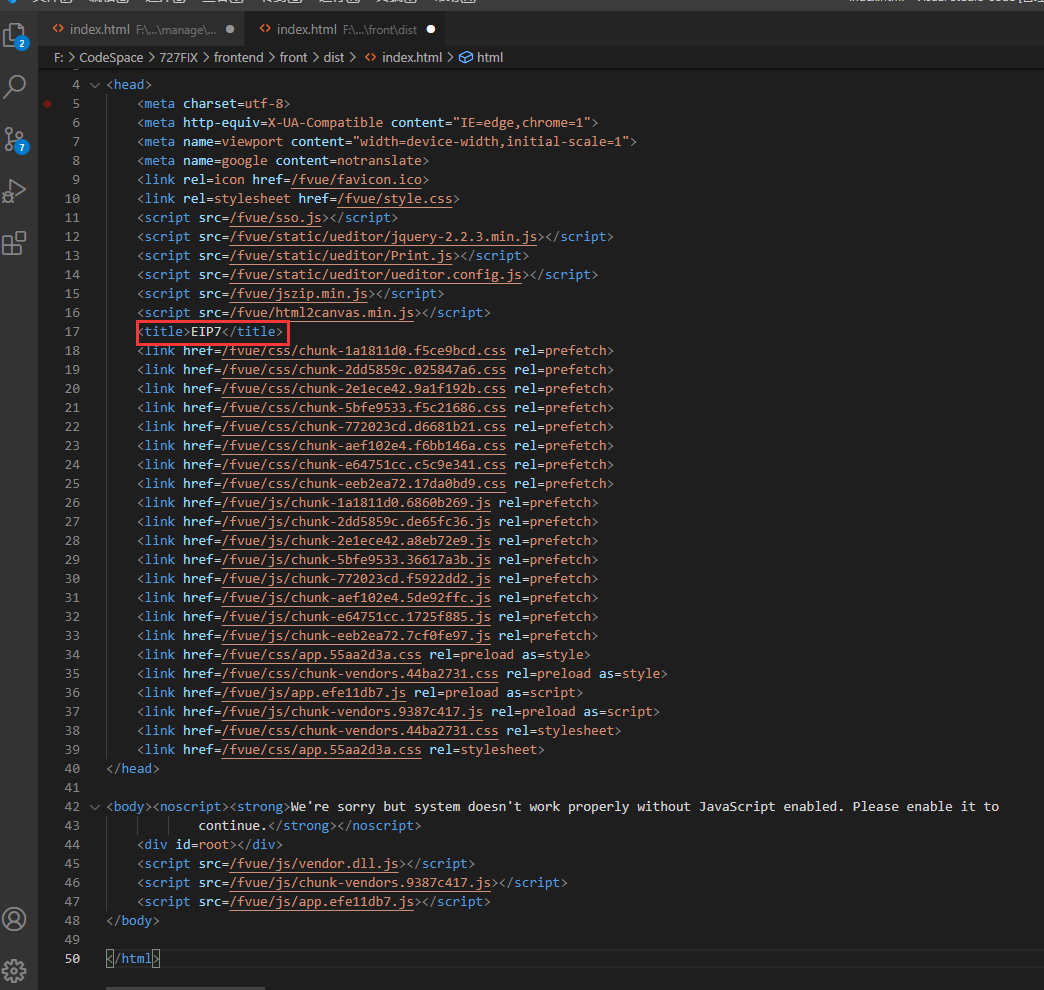The height and width of the screenshot is (990, 1044).
Task: Open the Explorer view in activity bar
Action: click(x=16, y=36)
